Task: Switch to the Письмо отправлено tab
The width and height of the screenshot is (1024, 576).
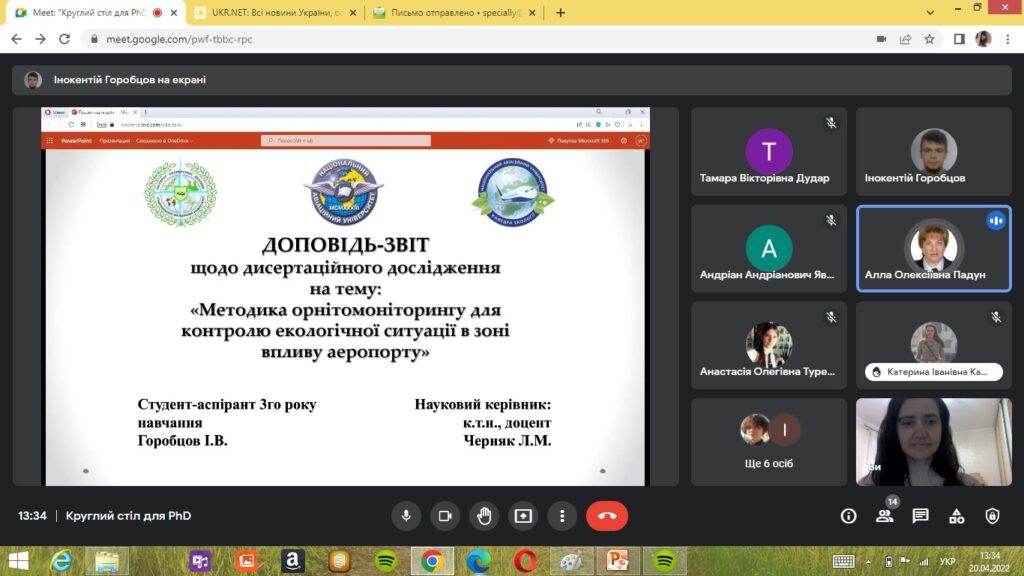Action: point(450,13)
